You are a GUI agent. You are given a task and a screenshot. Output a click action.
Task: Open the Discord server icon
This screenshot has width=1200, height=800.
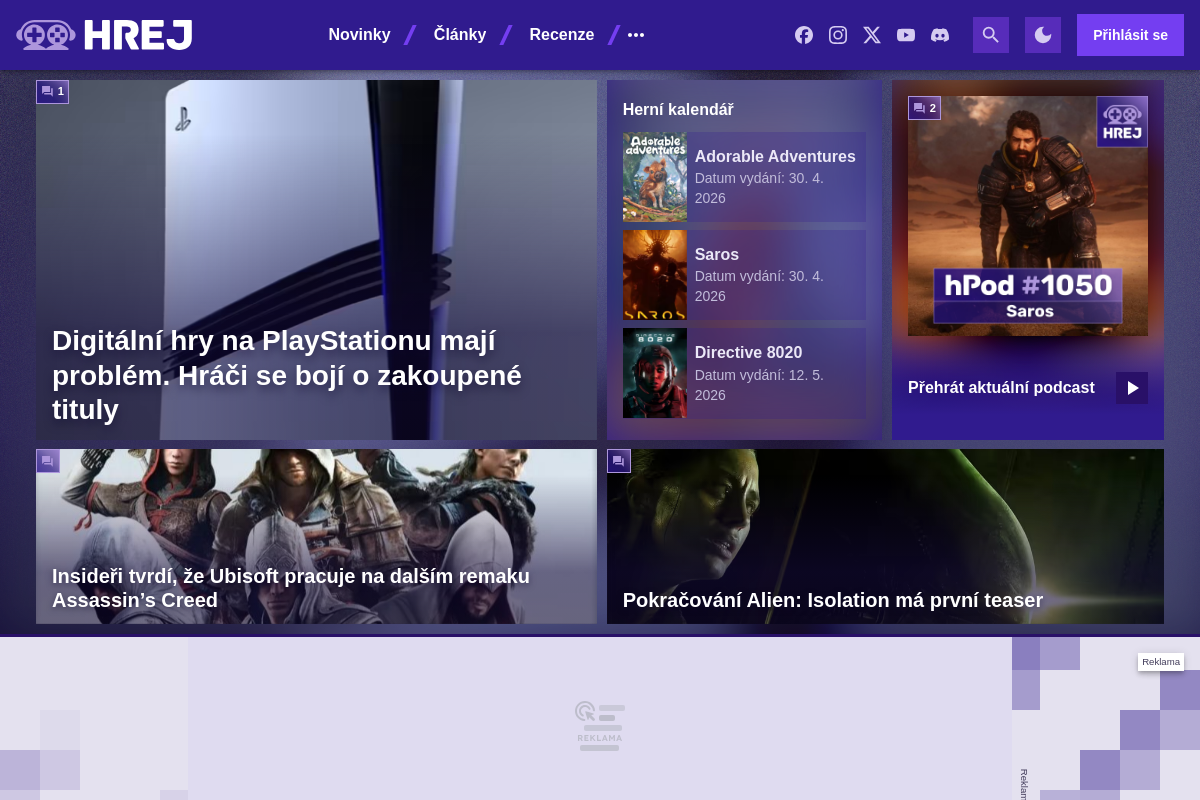pos(940,35)
